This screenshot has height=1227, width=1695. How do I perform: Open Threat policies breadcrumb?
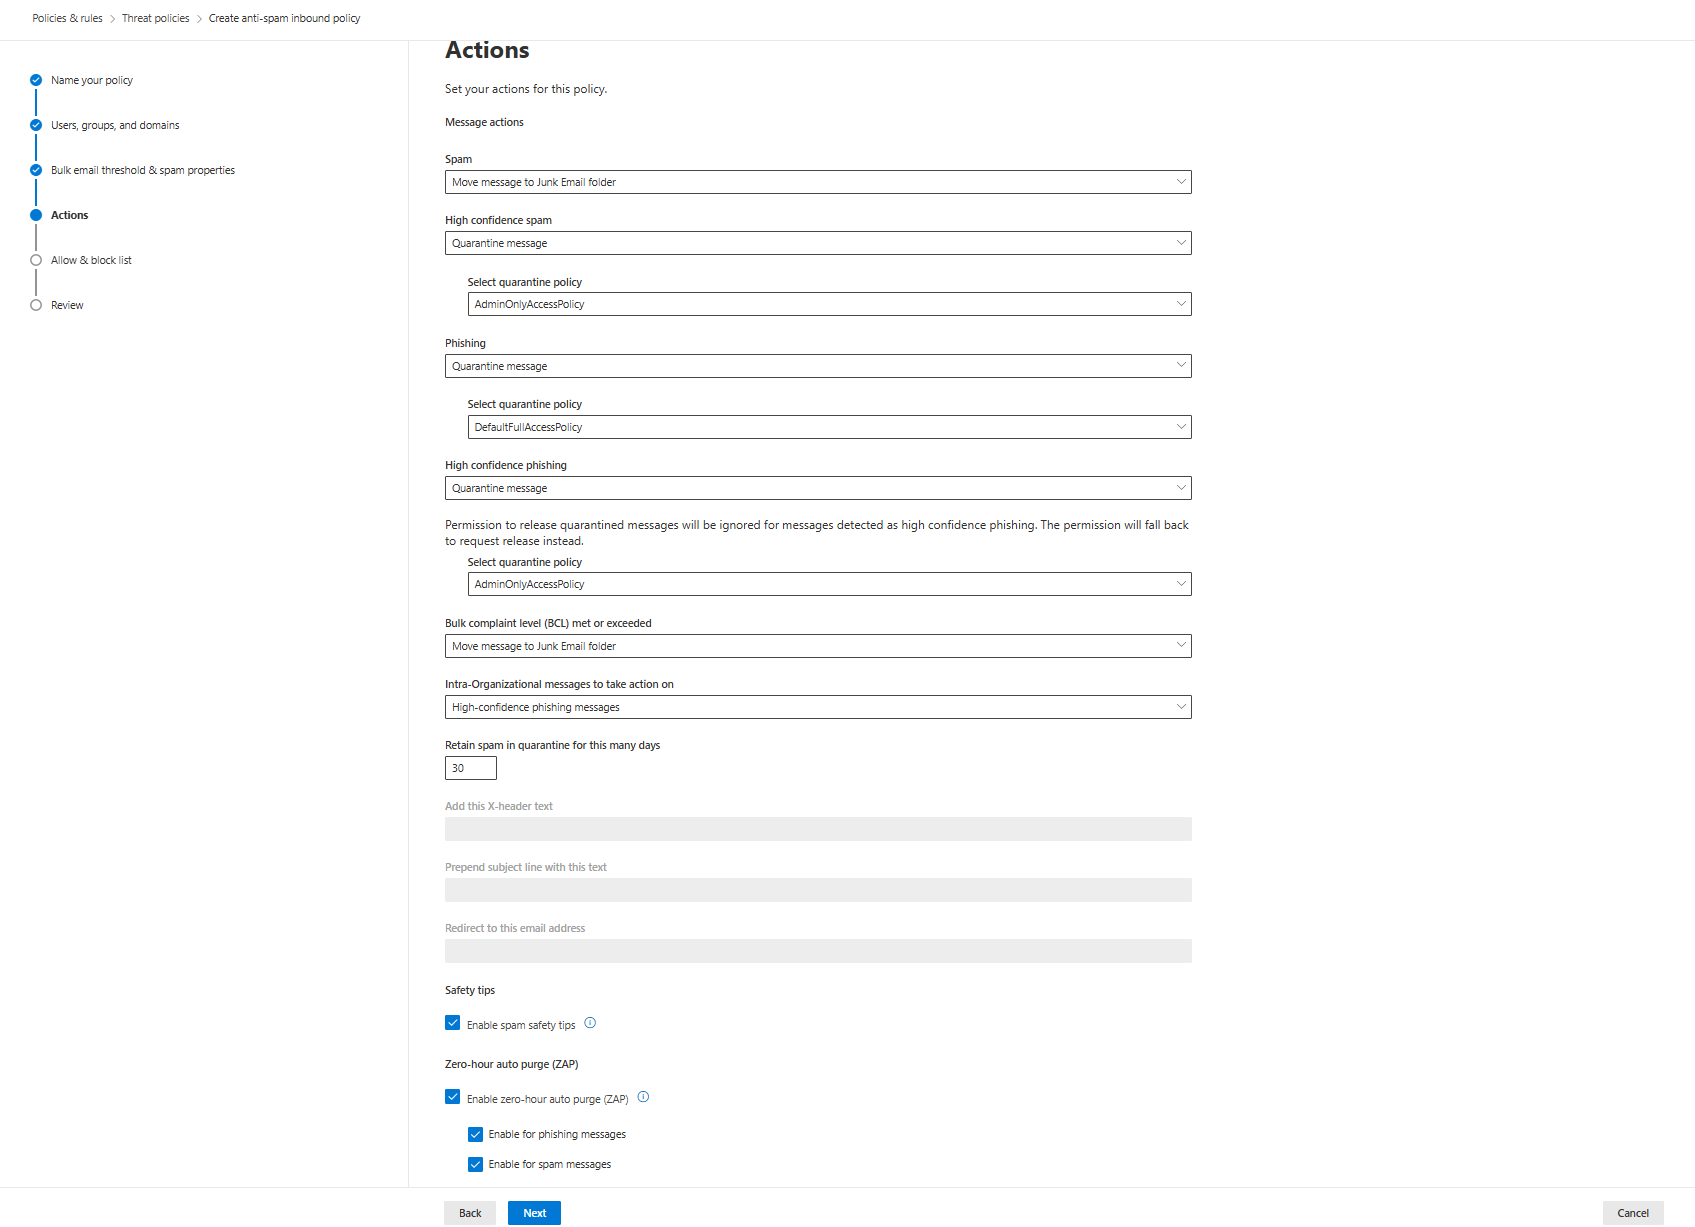[x=155, y=18]
